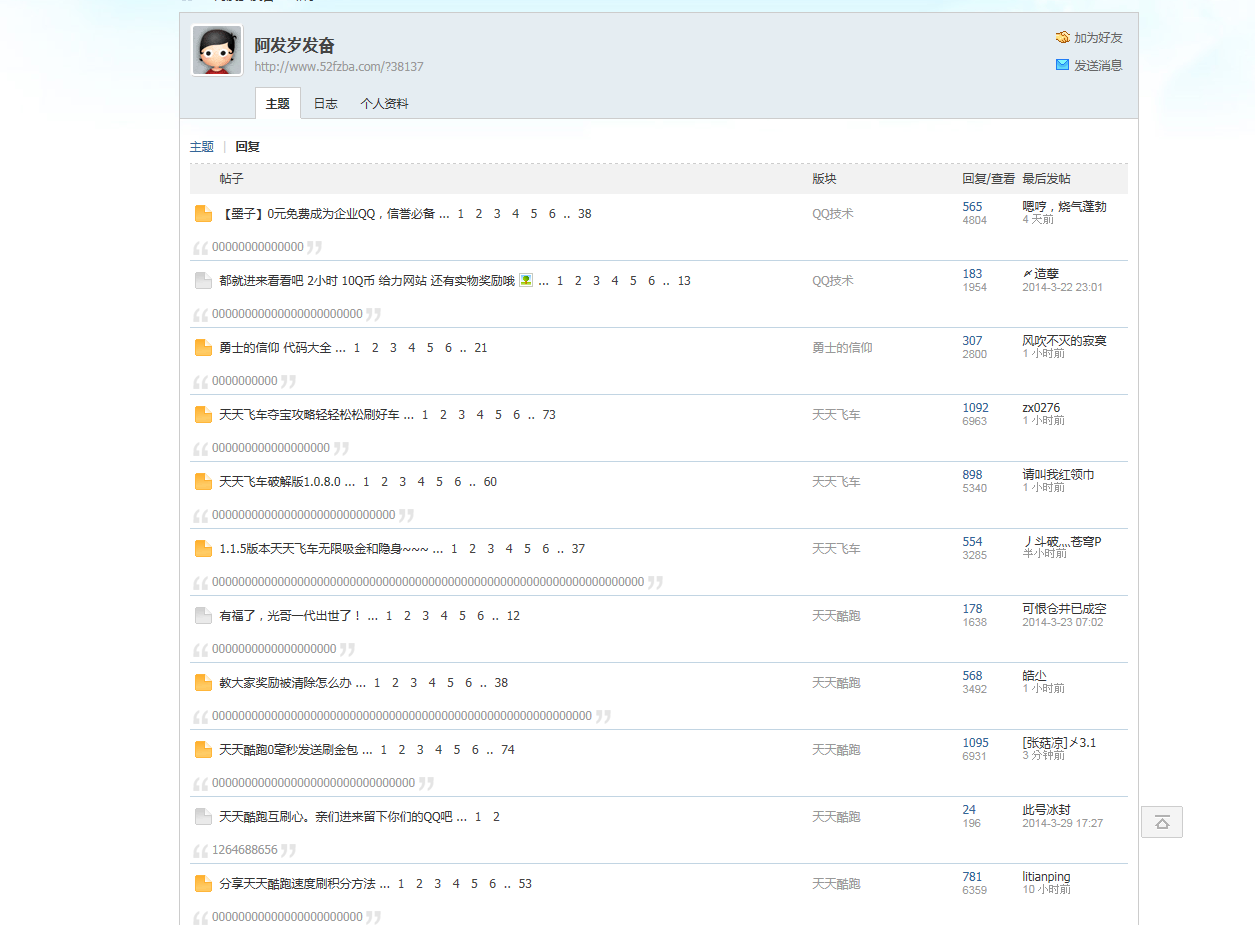The image size is (1255, 925).
Task: Click image attachment icon in 10Q币 thread title
Action: 525,280
